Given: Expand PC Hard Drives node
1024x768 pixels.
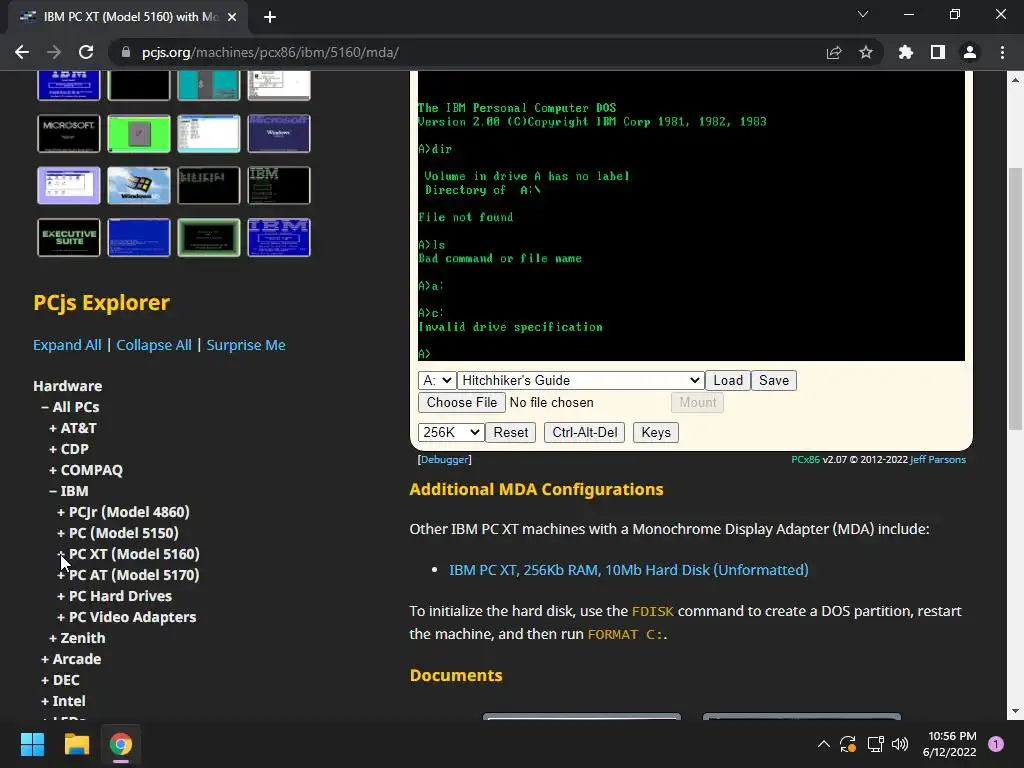Looking at the screenshot, I should tap(61, 596).
